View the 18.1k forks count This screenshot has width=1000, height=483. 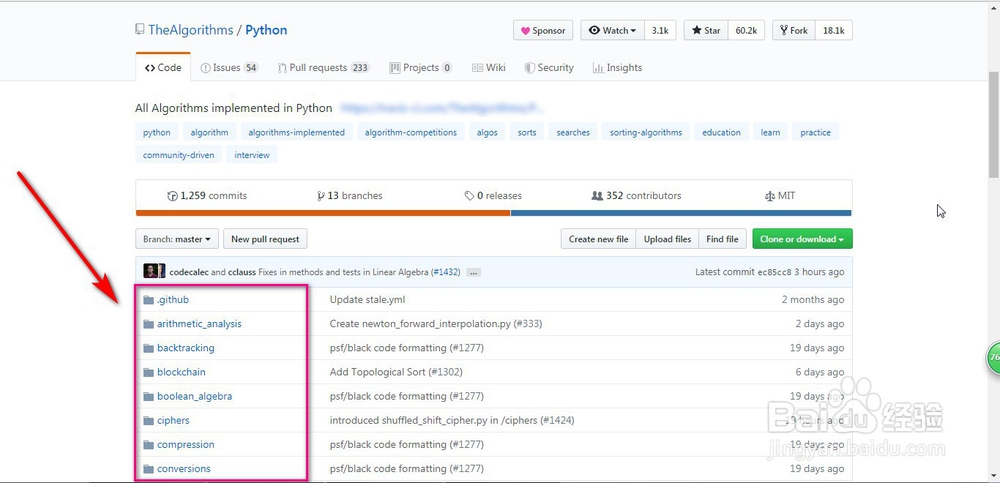(x=834, y=30)
